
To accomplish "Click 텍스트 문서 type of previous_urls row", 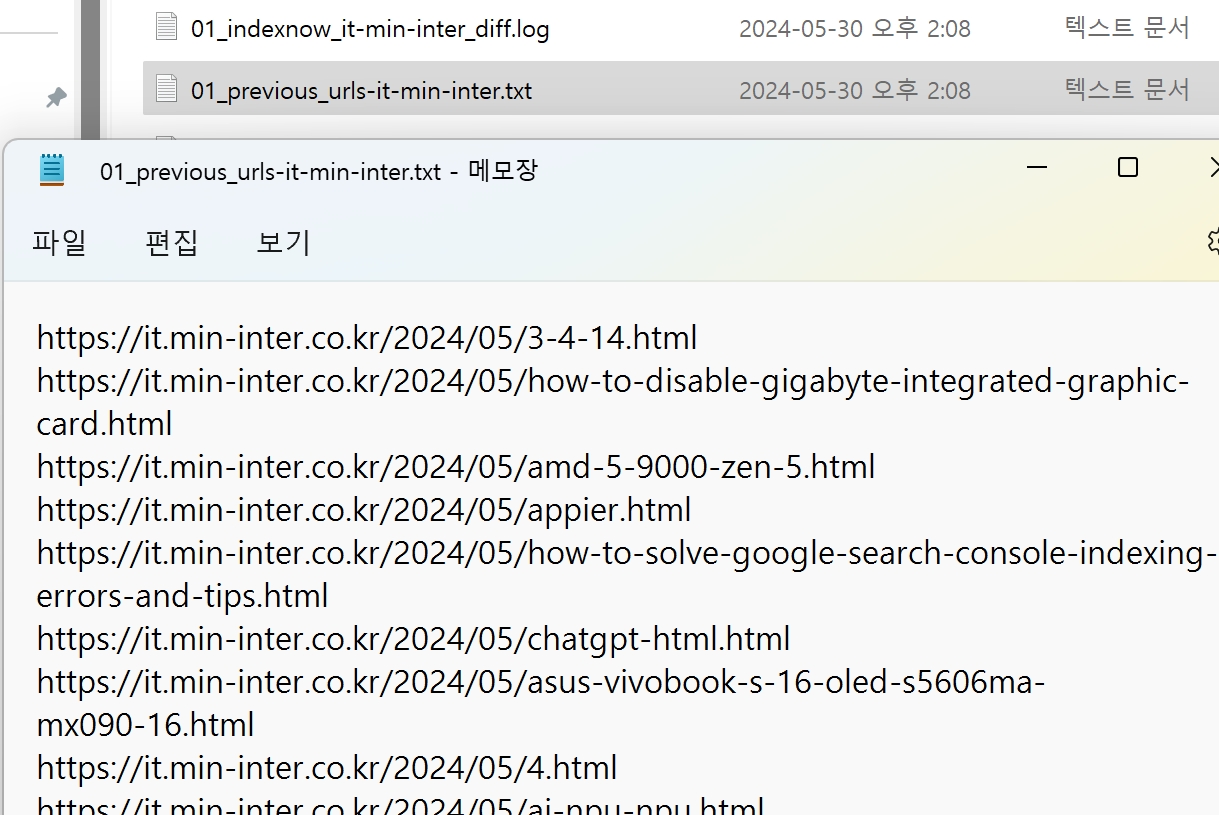I will pos(1127,90).
